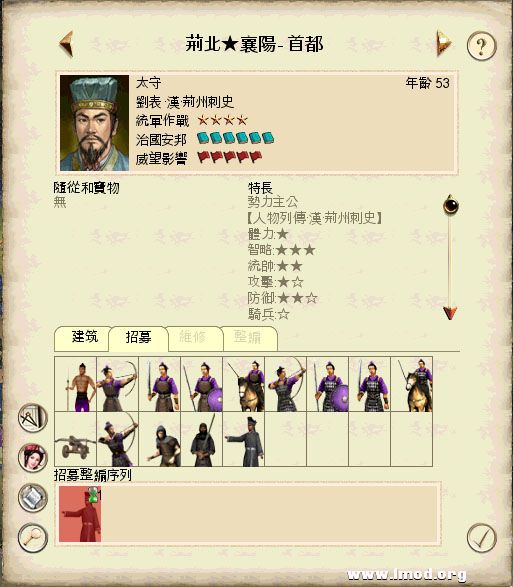
Task: Click the lady portrait round icon
Action: click(33, 457)
